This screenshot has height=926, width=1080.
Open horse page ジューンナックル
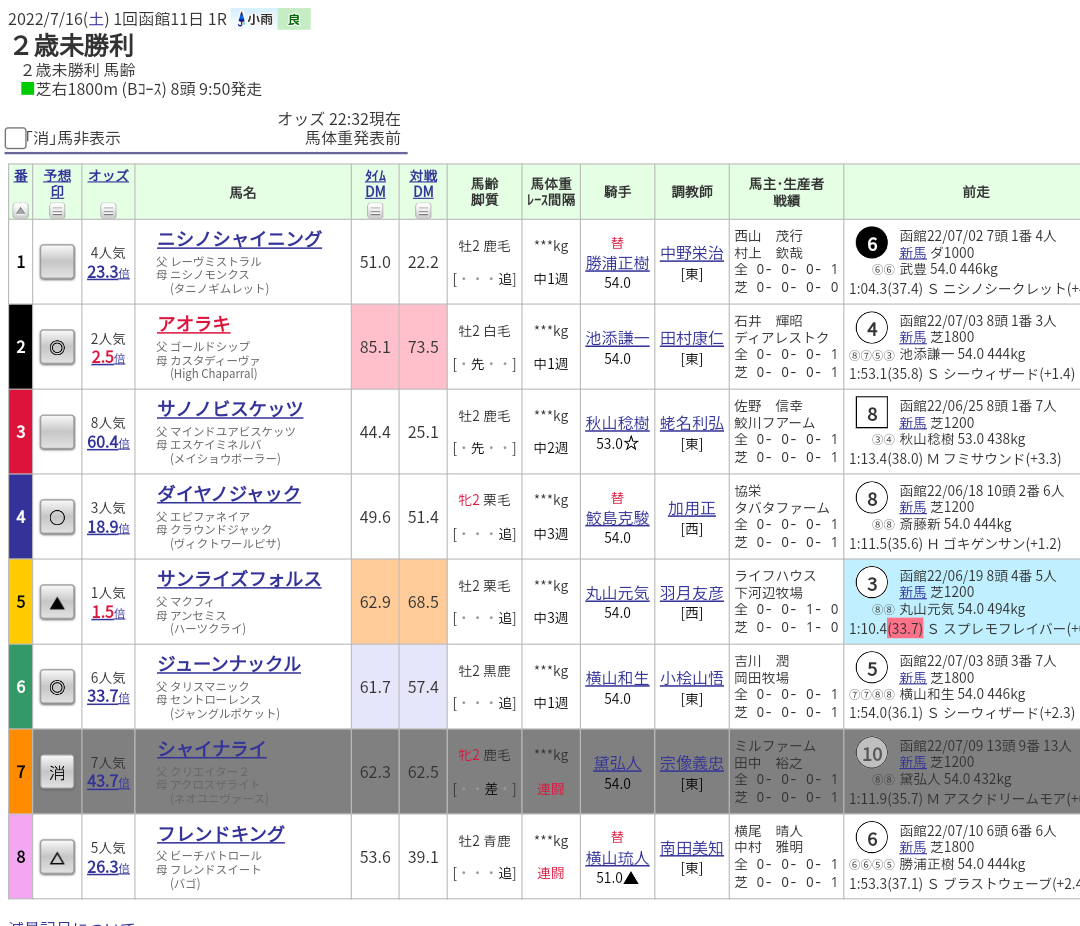click(x=229, y=663)
